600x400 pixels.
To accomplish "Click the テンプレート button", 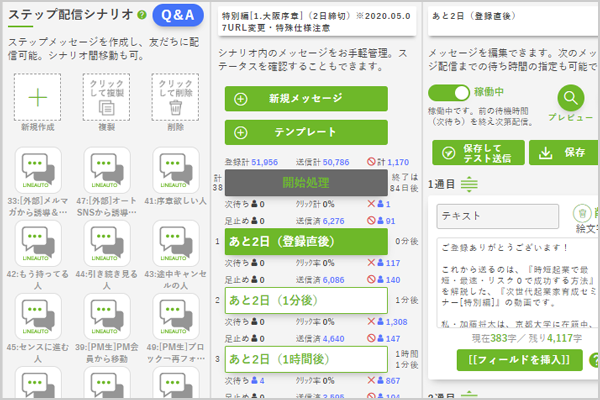I will 305,132.
